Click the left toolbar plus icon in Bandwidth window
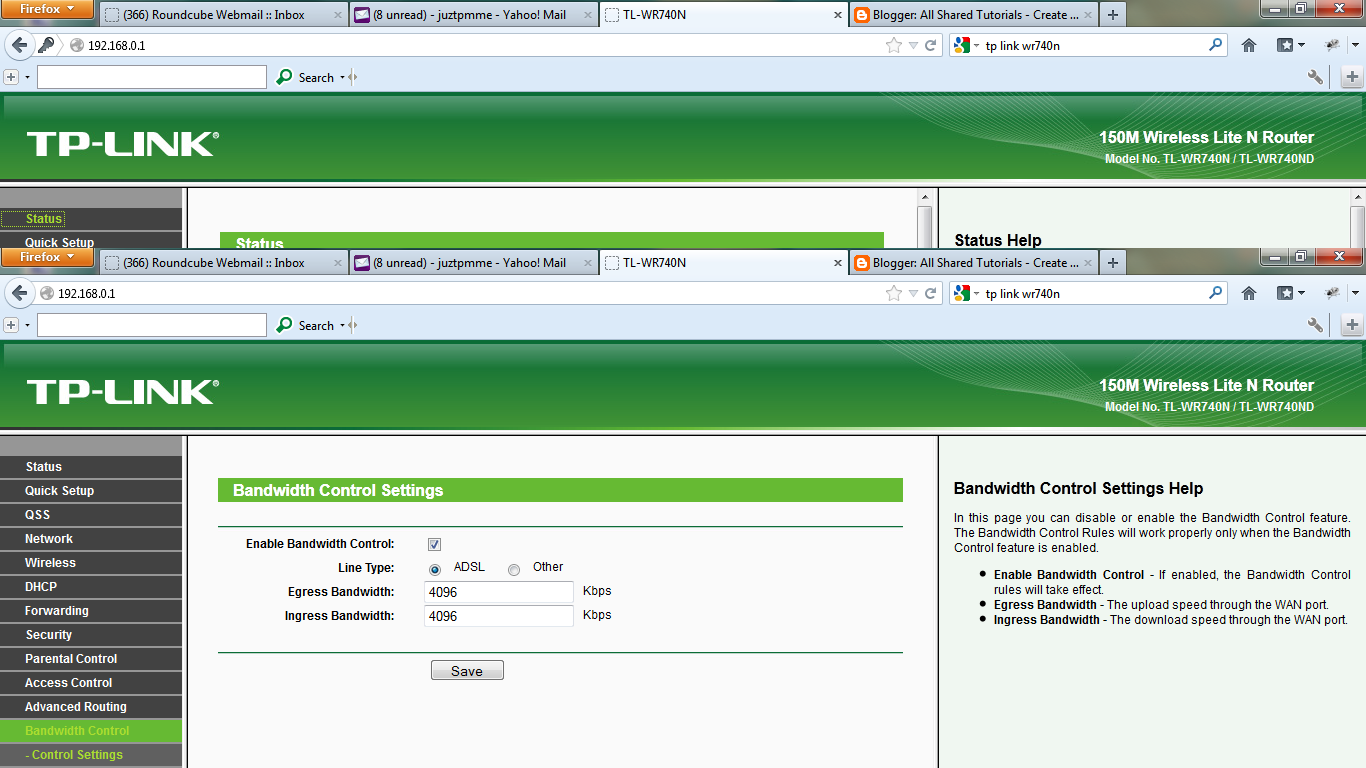This screenshot has width=1366, height=768. (11, 325)
